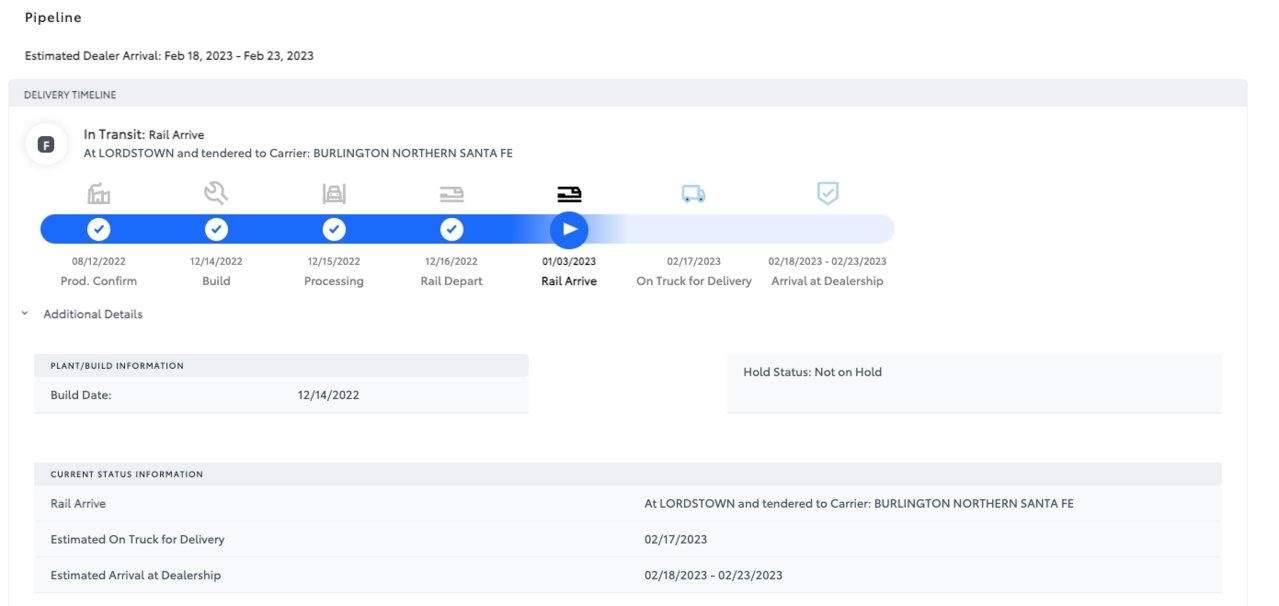Click the black Rail Arrive train icon
The image size is (1279, 606).
click(569, 194)
